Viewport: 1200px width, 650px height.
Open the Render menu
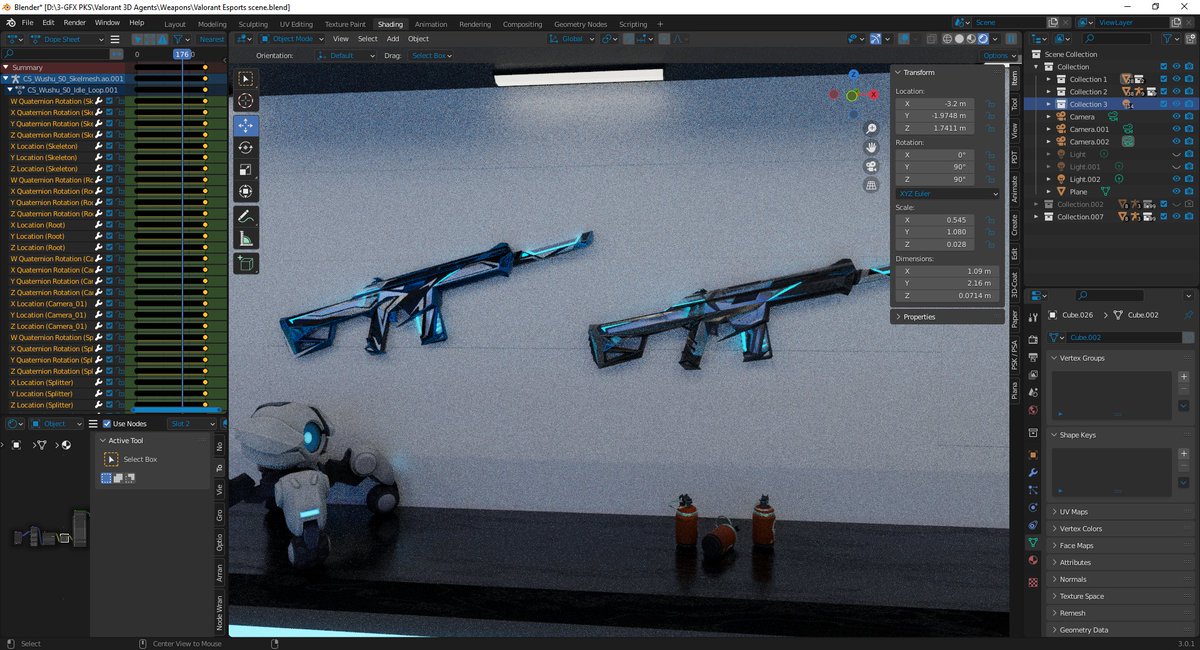pyautogui.click(x=75, y=22)
